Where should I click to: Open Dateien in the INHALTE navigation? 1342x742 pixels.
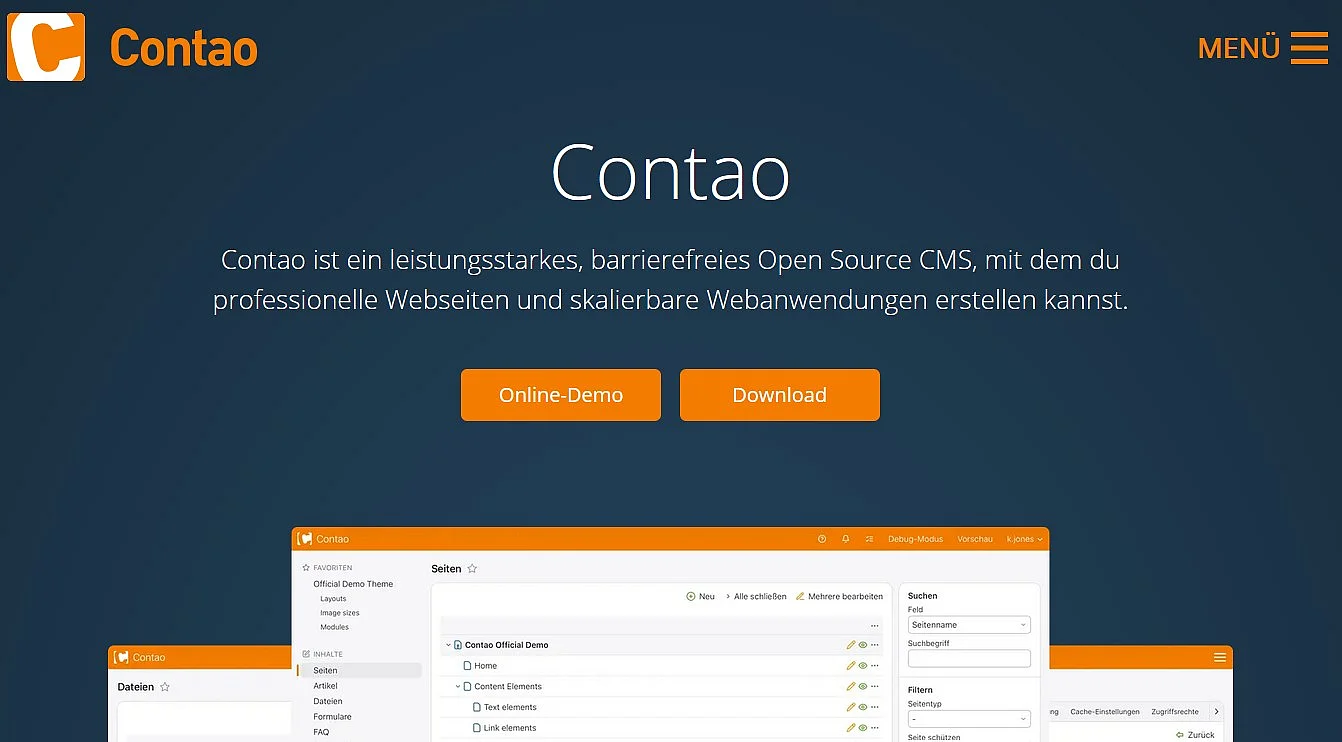tap(326, 701)
